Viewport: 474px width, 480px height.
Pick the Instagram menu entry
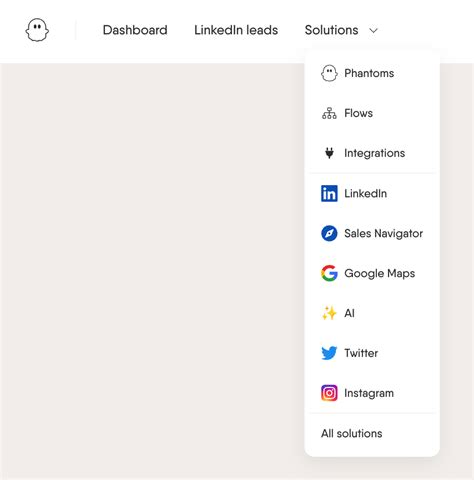click(x=372, y=393)
